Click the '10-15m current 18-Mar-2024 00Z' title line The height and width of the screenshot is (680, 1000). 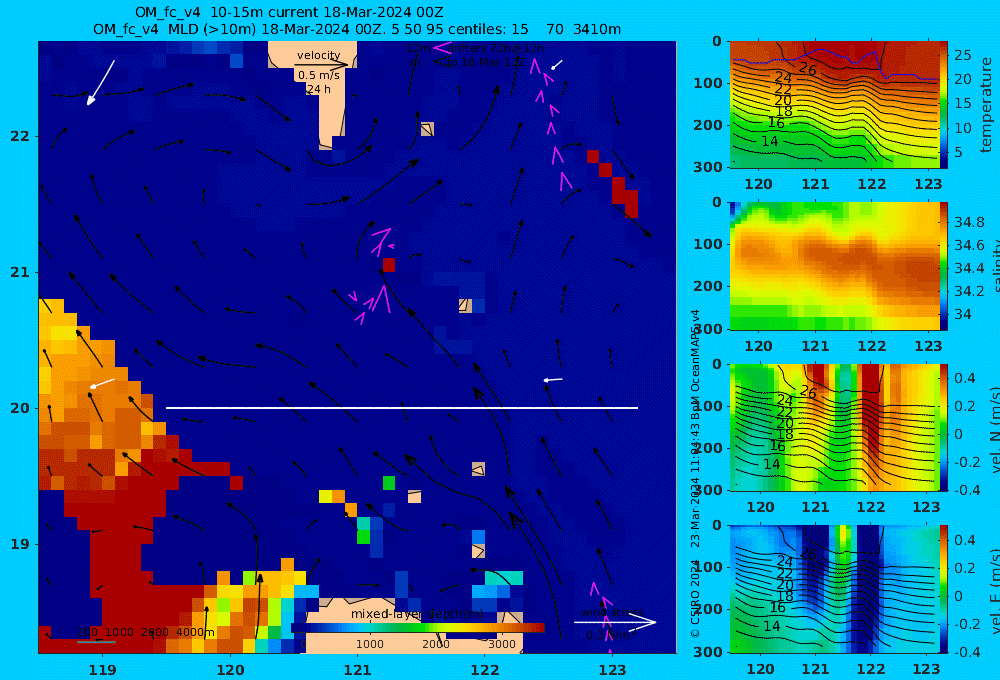[x=289, y=13]
